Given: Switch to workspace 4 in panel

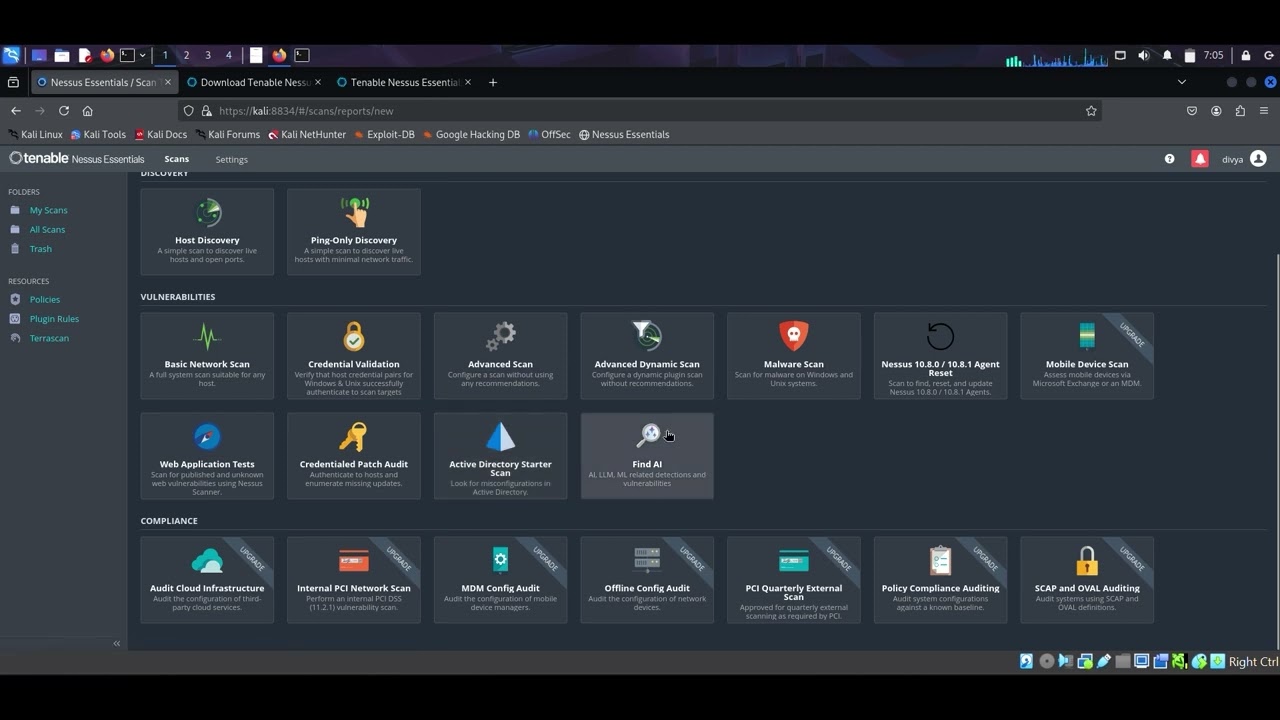Looking at the screenshot, I should [x=228, y=55].
